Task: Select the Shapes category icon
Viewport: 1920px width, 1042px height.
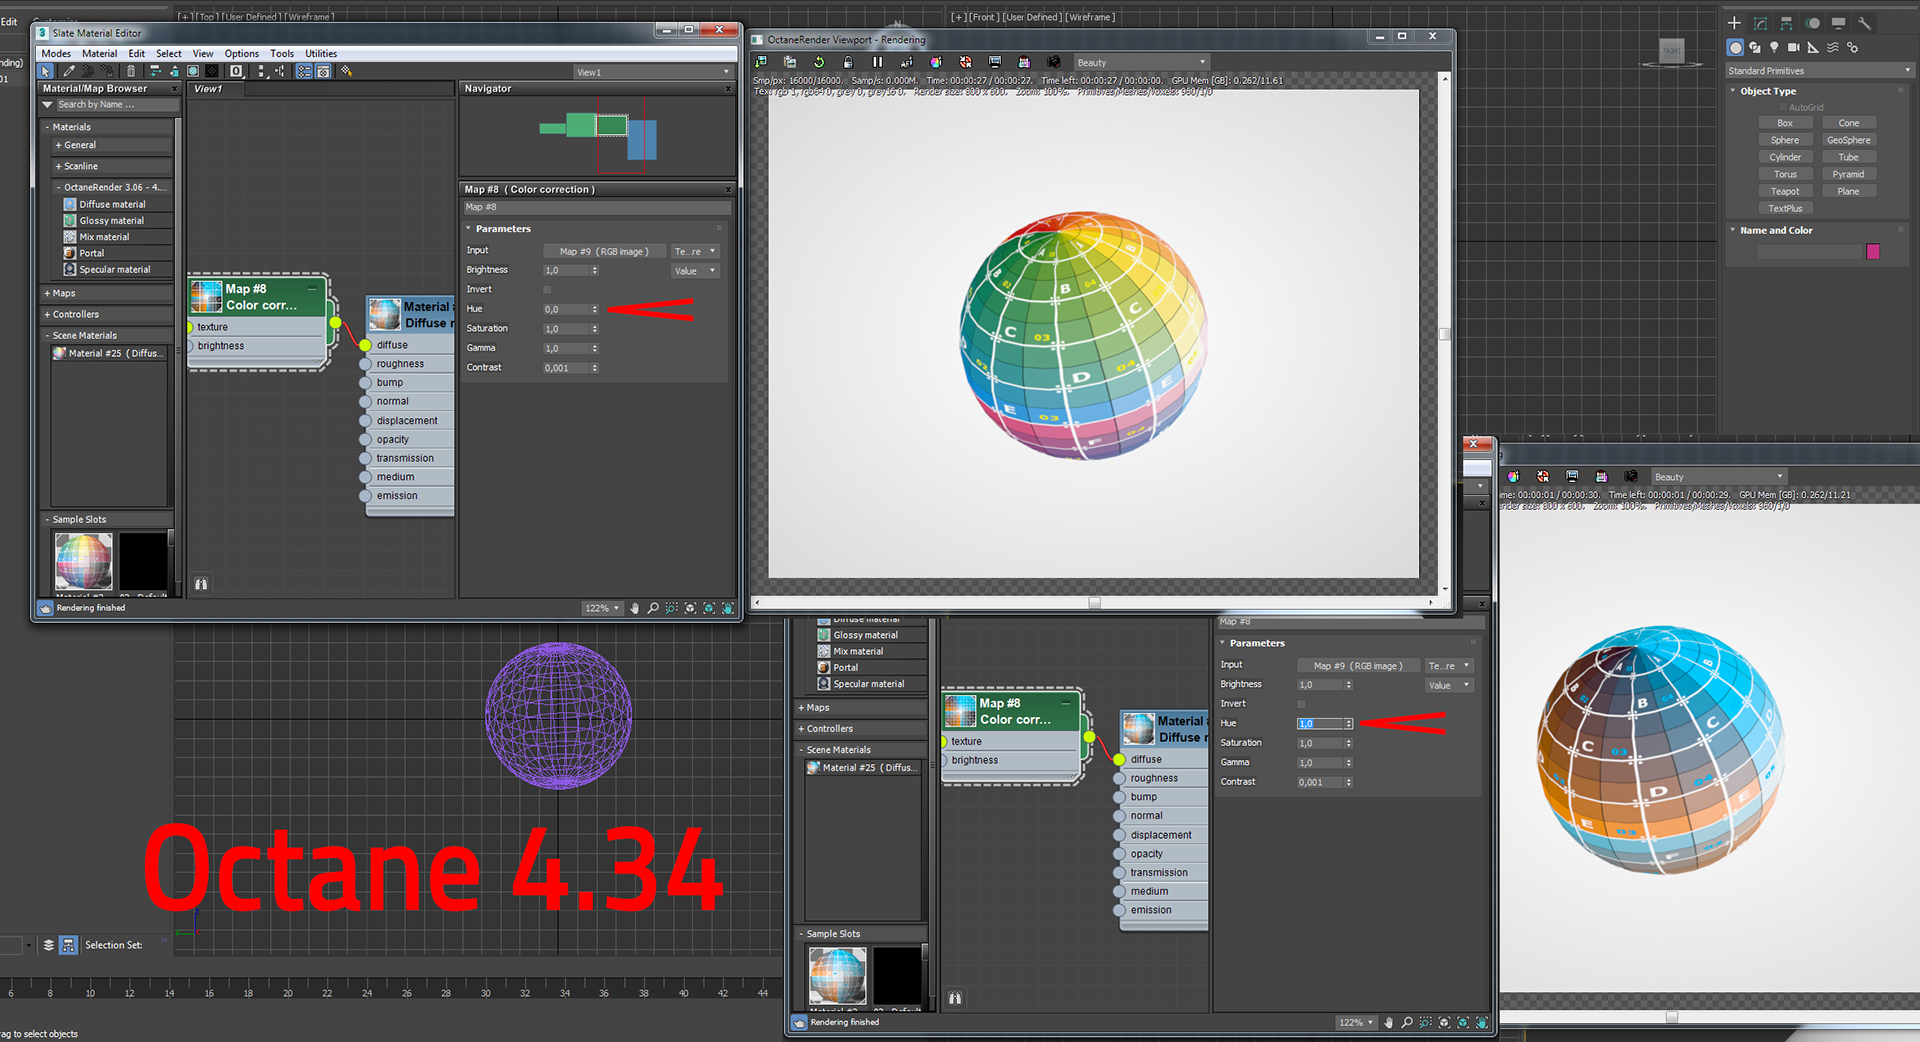Action: coord(1755,47)
